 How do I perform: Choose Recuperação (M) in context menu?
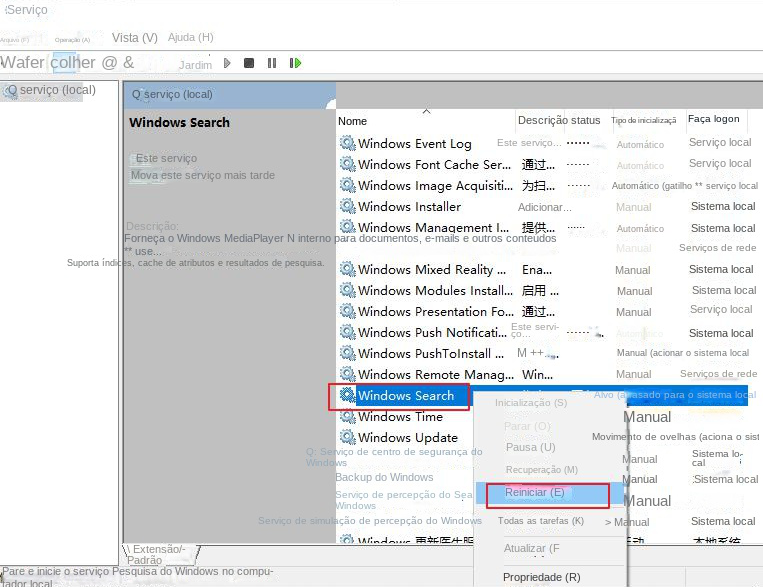click(542, 470)
